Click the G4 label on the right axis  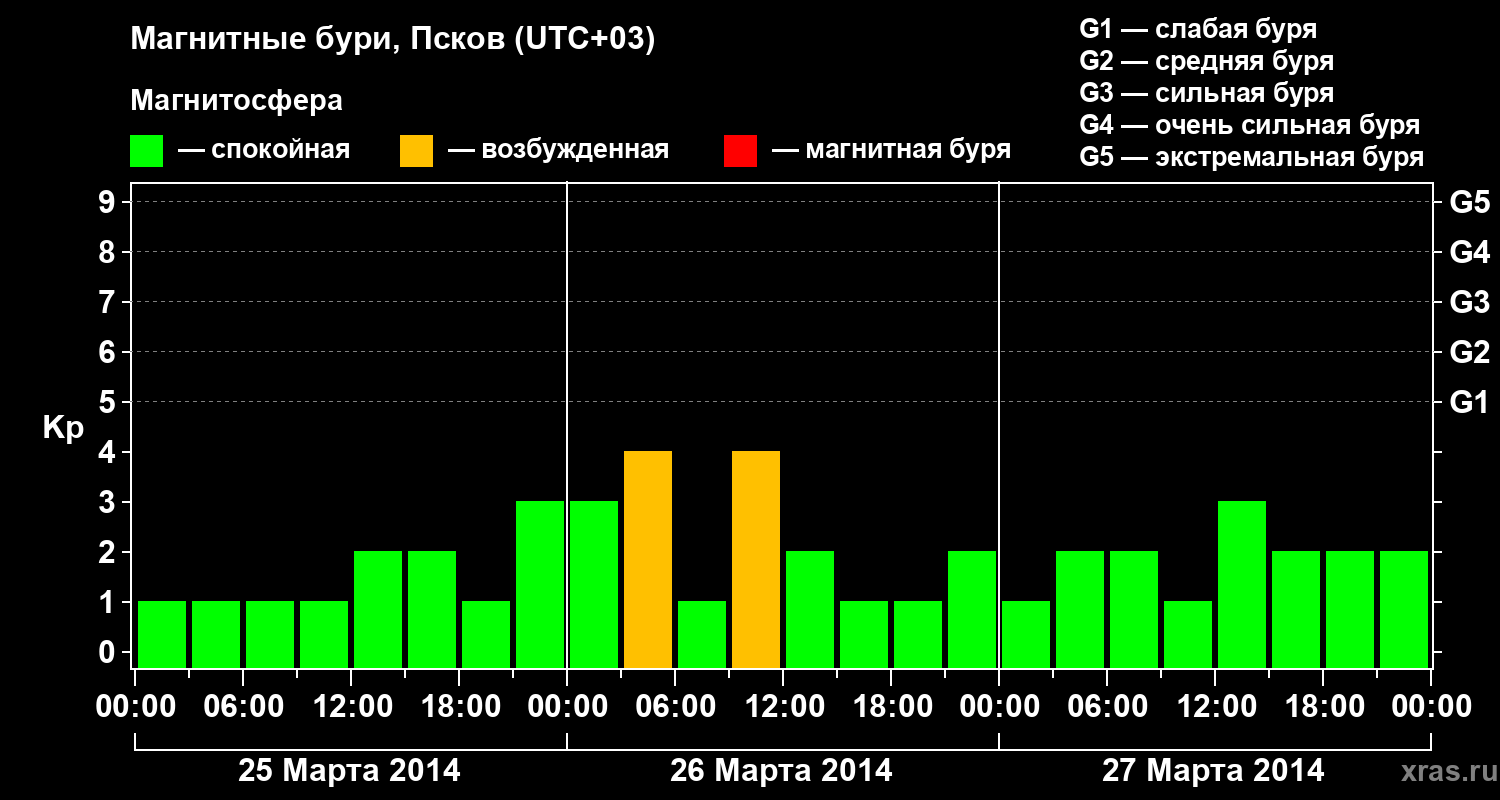pyautogui.click(x=1469, y=252)
